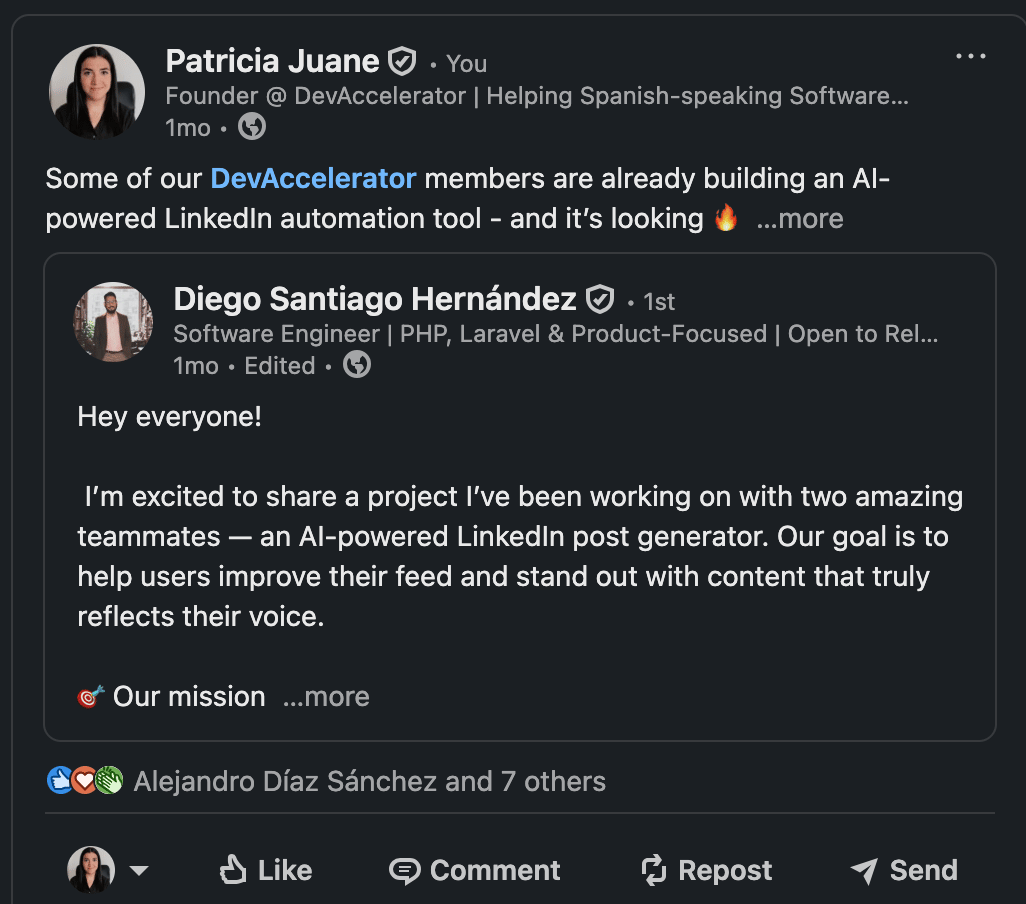The width and height of the screenshot is (1026, 904).
Task: Open Patricia Juane's profile name link
Action: [272, 61]
